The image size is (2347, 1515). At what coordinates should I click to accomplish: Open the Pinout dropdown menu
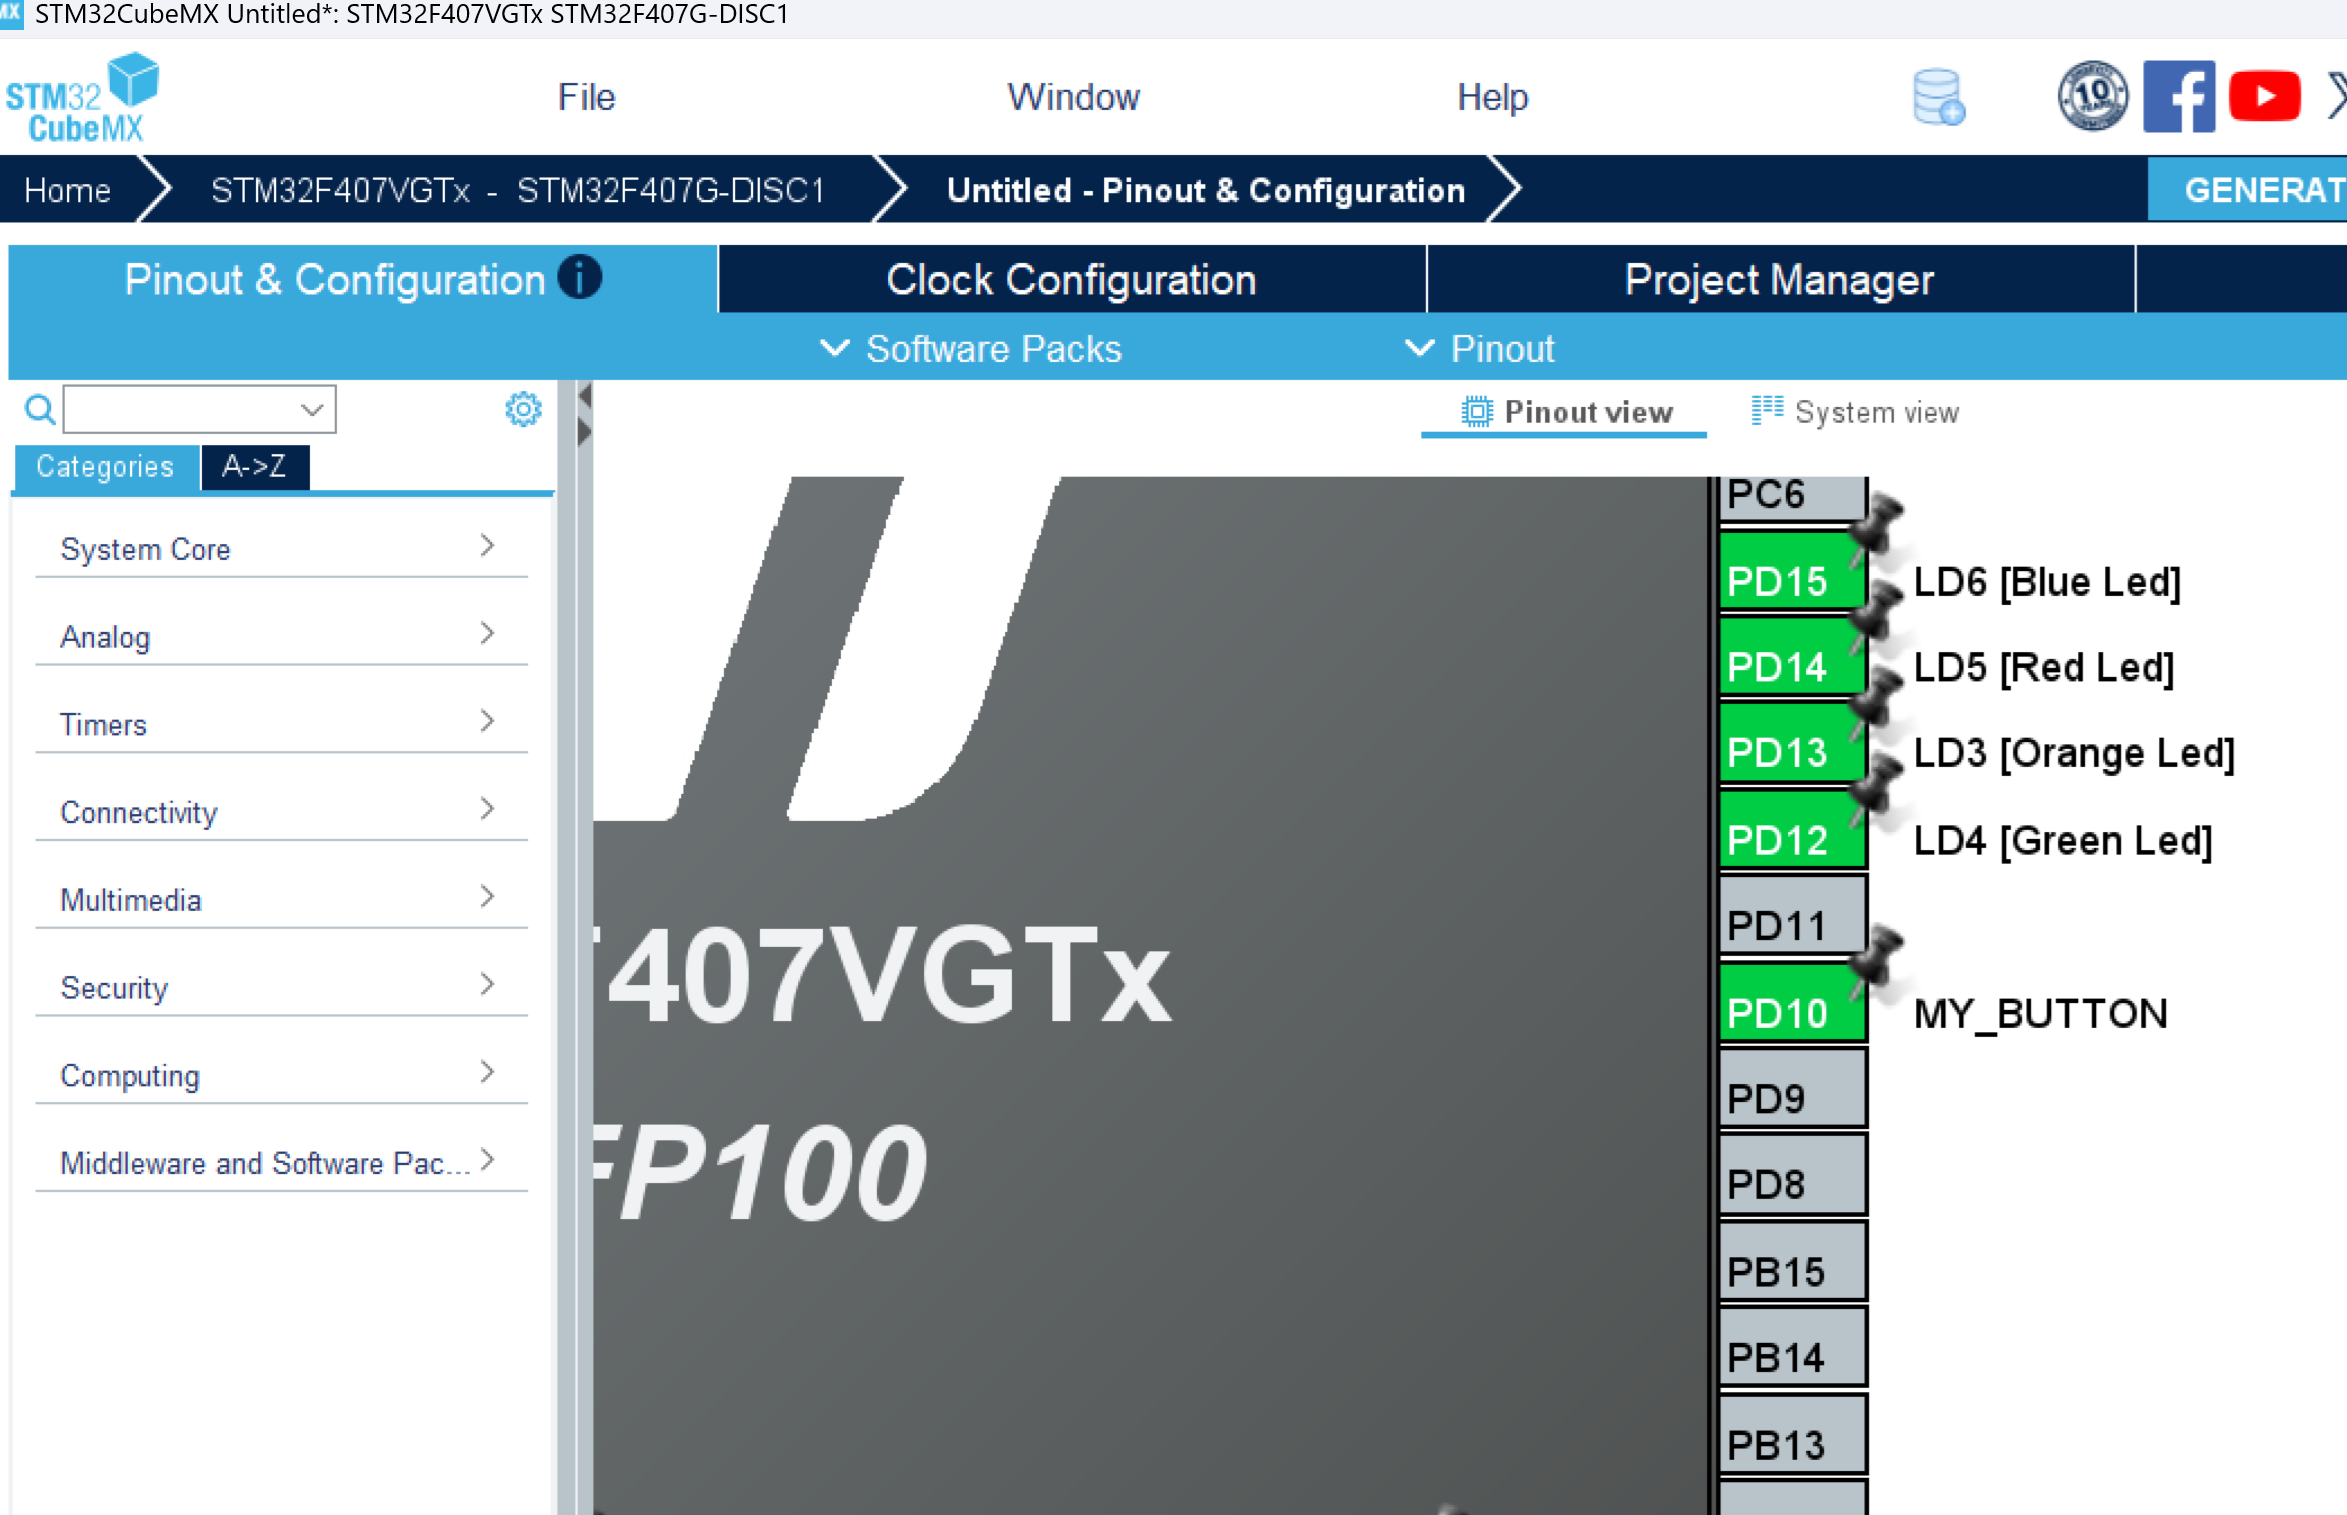coord(1480,349)
